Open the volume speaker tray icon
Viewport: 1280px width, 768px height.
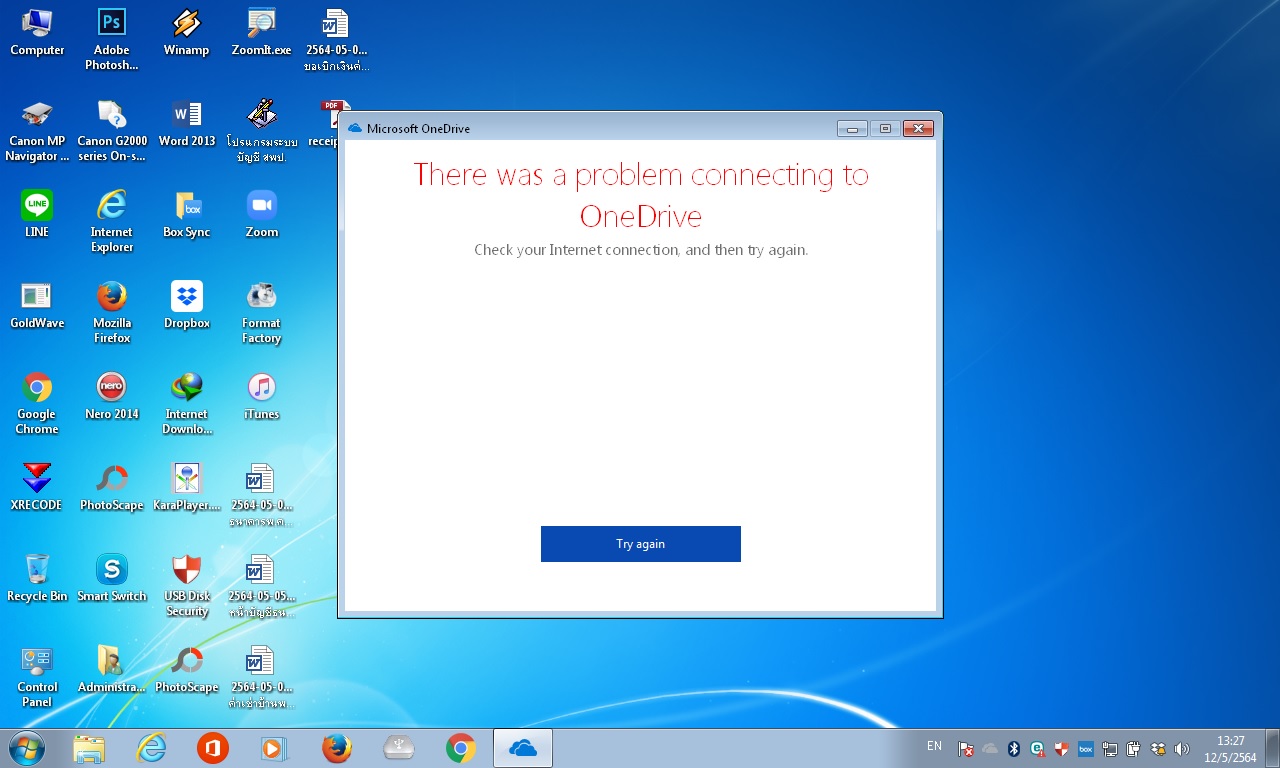pos(1182,749)
